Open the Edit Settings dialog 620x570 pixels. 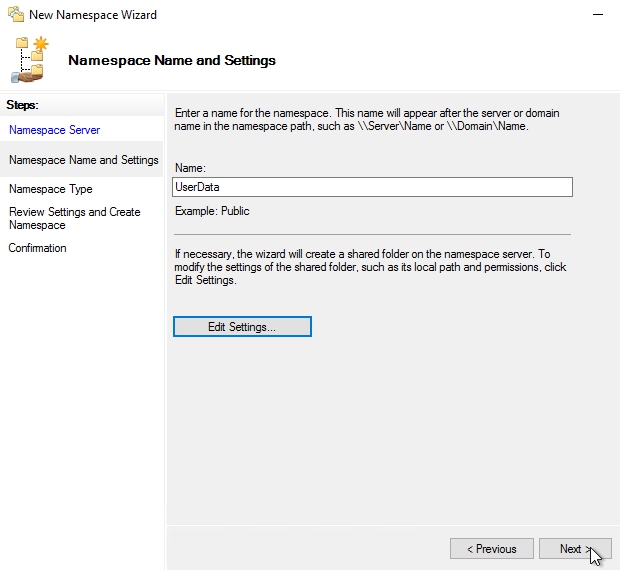coord(242,327)
